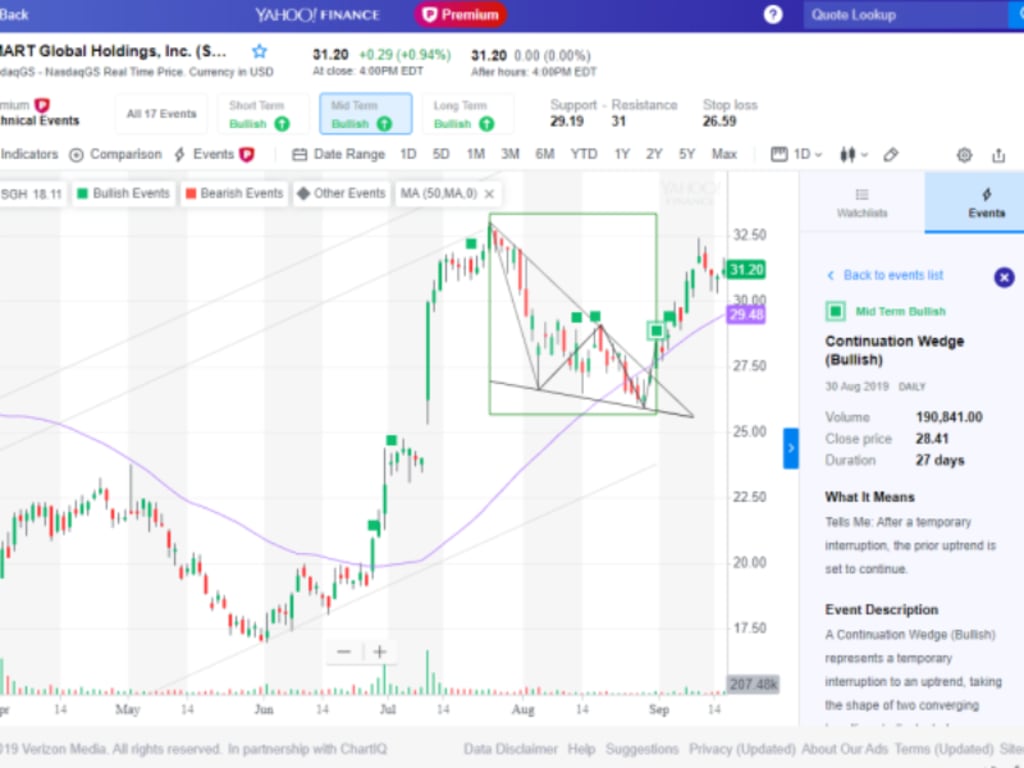Open Help footer link

(x=581, y=749)
